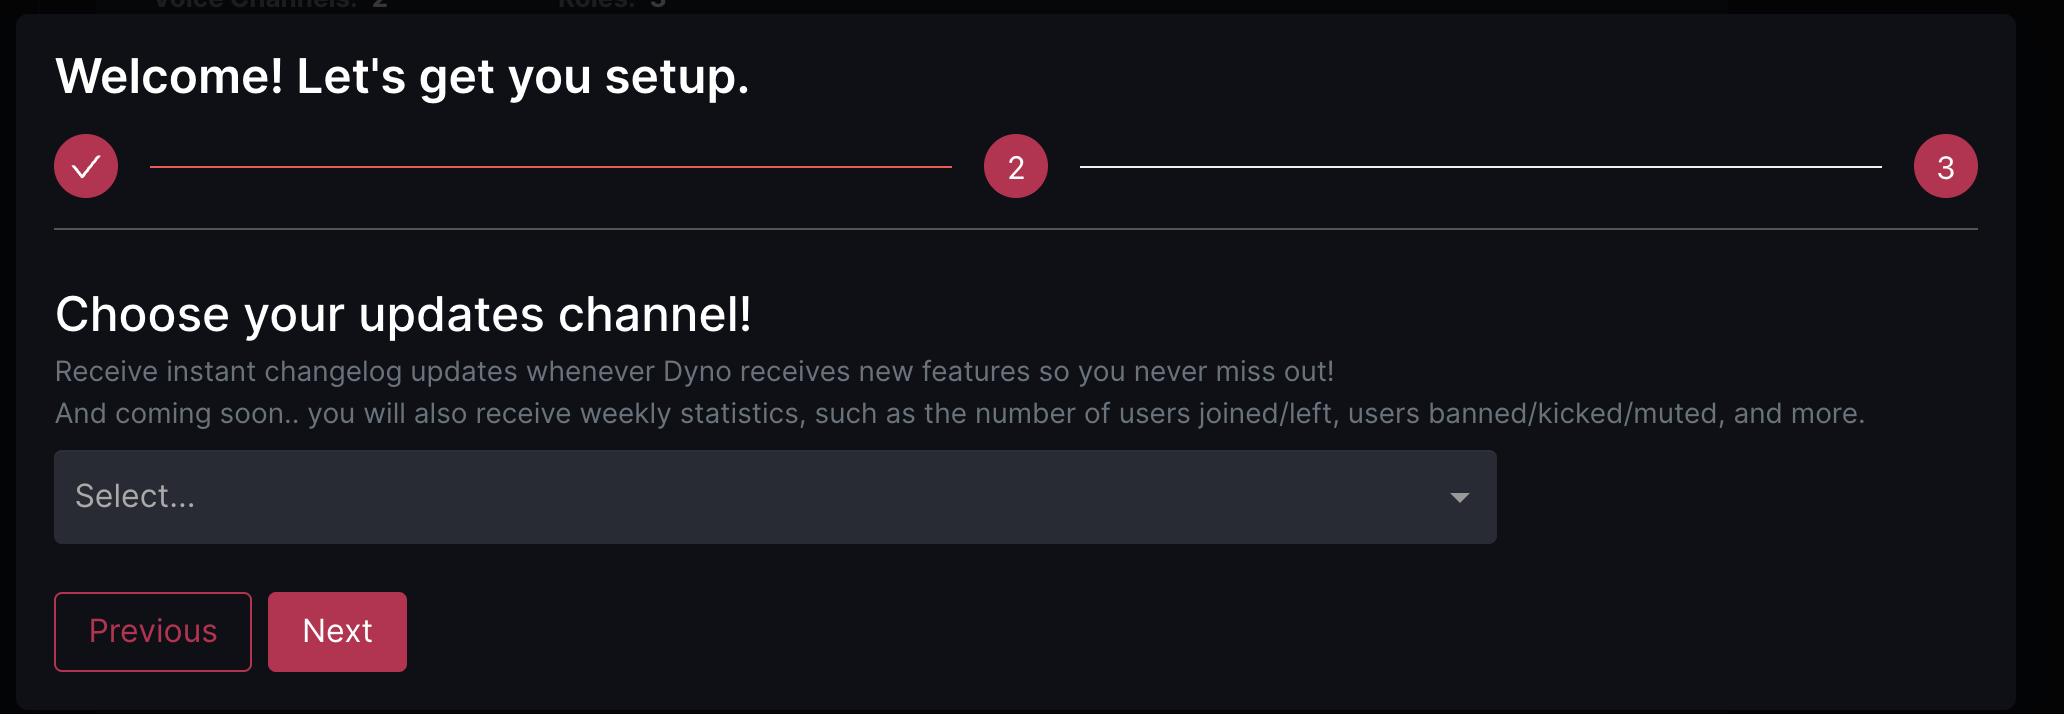Click the 'Choose your updates channel!' heading
Image resolution: width=2064 pixels, height=714 pixels.
[403, 315]
